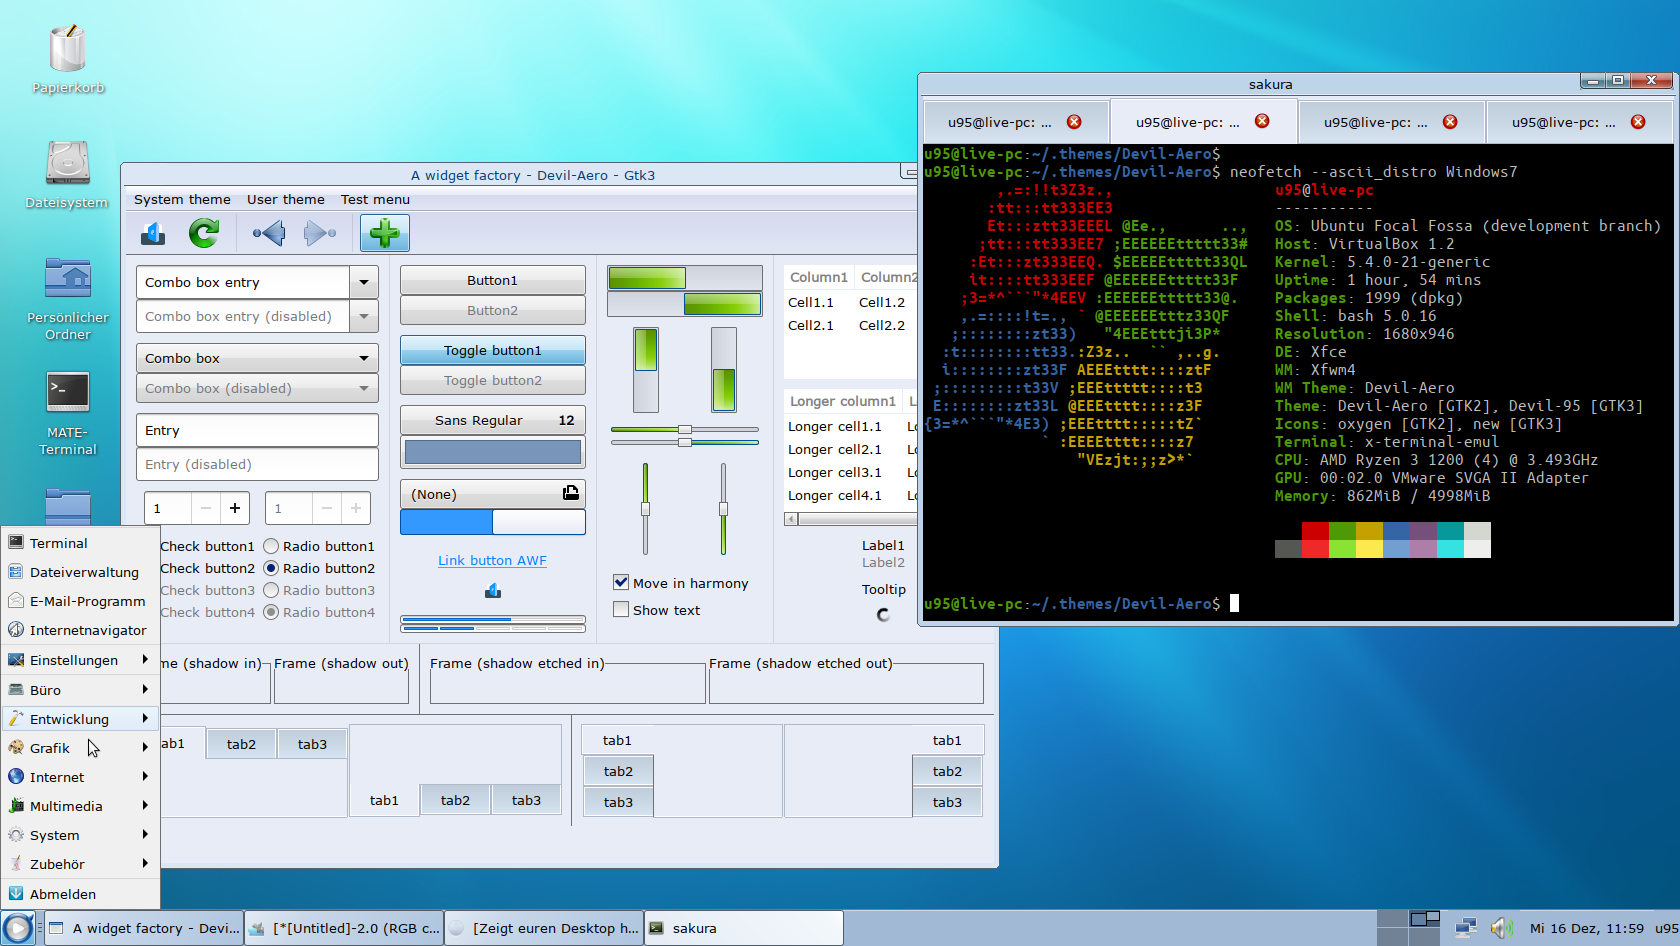Click the green refresh toolbar icon
The height and width of the screenshot is (946, 1680).
204,234
